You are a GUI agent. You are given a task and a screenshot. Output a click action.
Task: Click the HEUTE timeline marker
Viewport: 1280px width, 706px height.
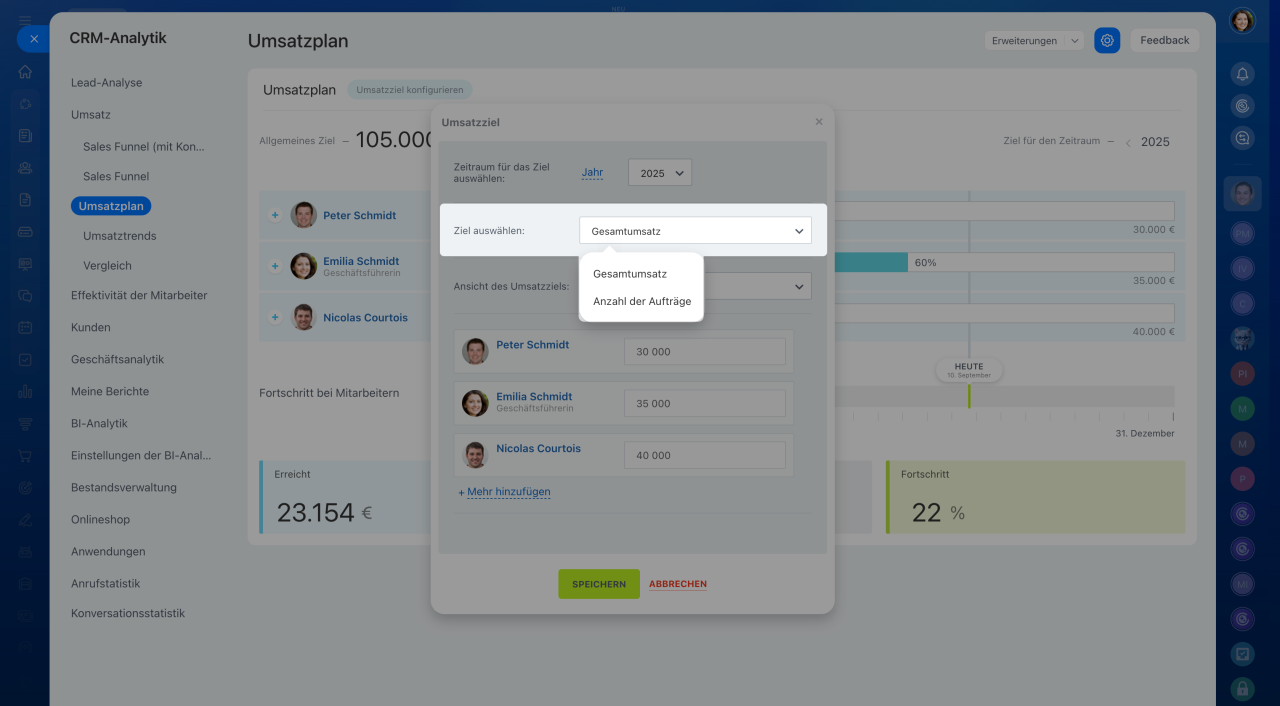969,370
